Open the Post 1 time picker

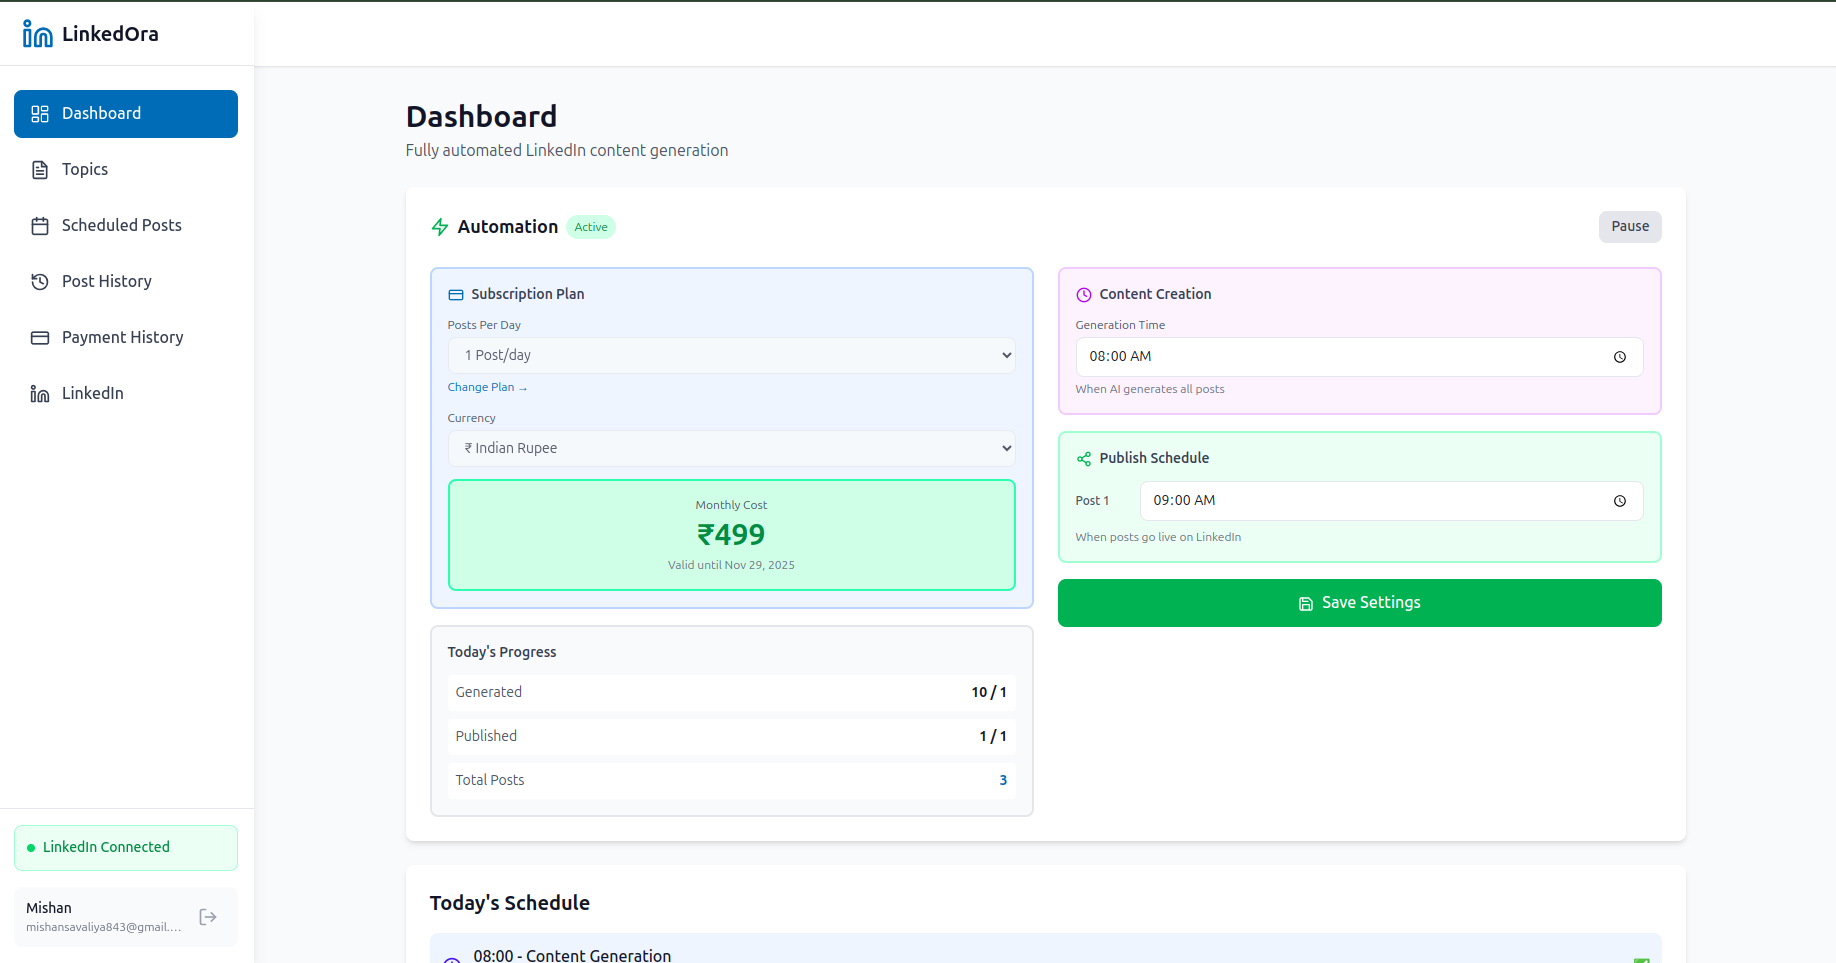pyautogui.click(x=1390, y=500)
